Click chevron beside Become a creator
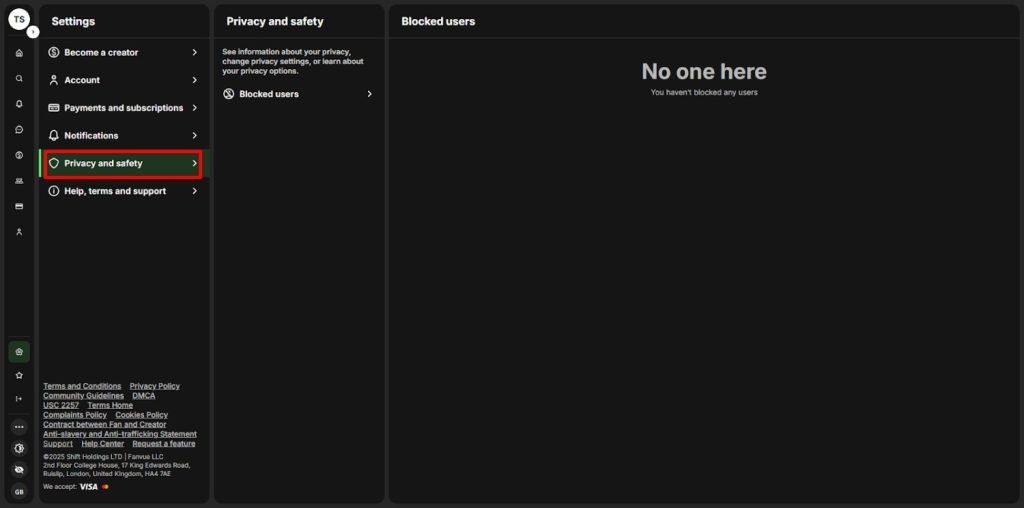1024x508 pixels. pos(195,52)
